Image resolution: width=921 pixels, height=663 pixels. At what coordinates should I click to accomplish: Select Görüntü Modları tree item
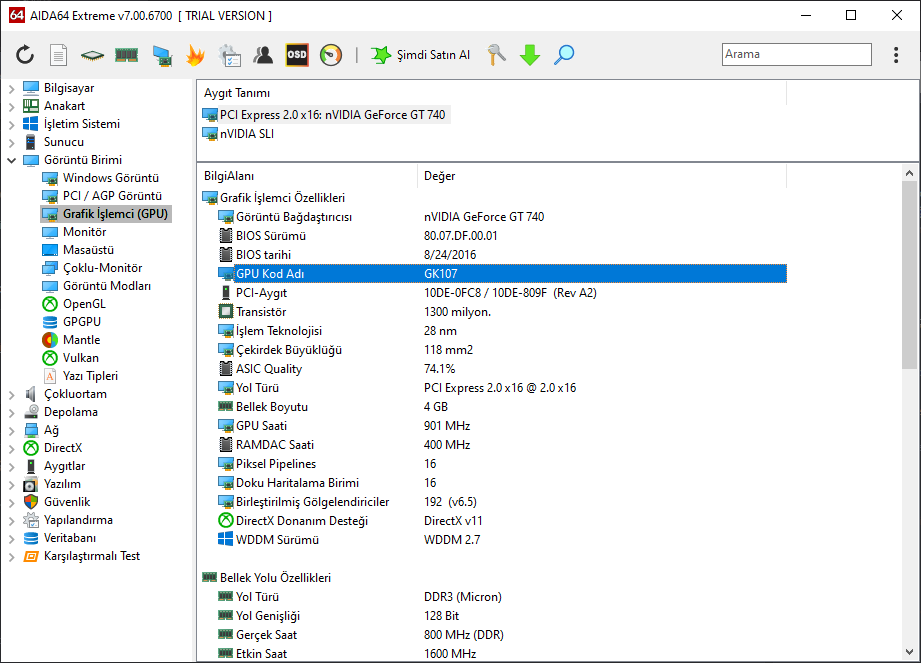(x=96, y=286)
